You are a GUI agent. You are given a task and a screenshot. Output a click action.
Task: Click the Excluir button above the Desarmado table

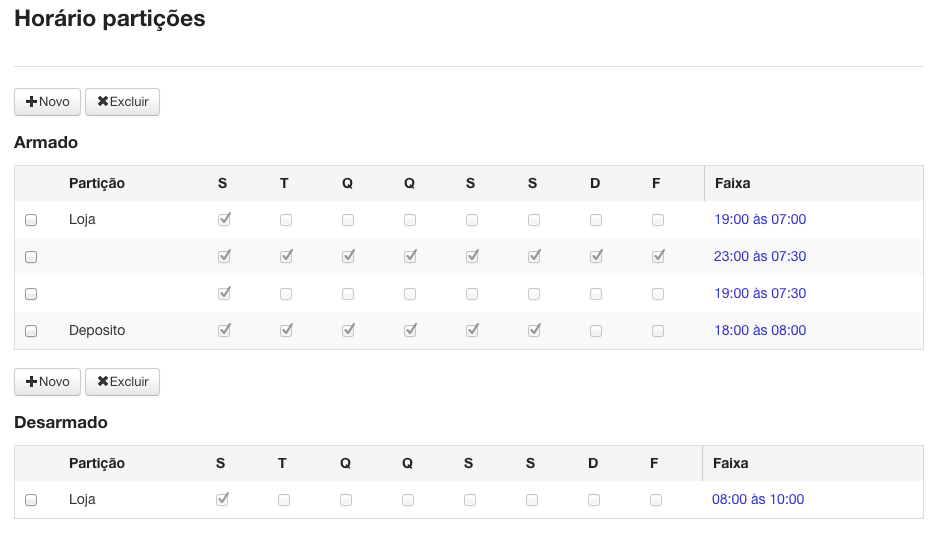(x=122, y=382)
